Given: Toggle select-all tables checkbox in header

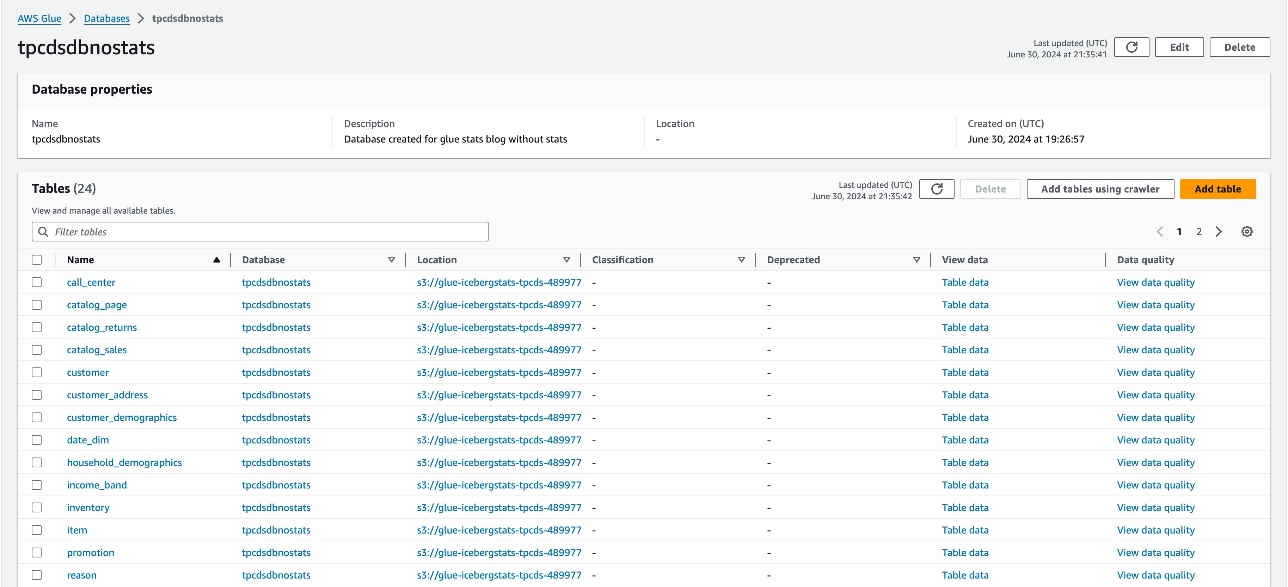Looking at the screenshot, I should [x=37, y=260].
